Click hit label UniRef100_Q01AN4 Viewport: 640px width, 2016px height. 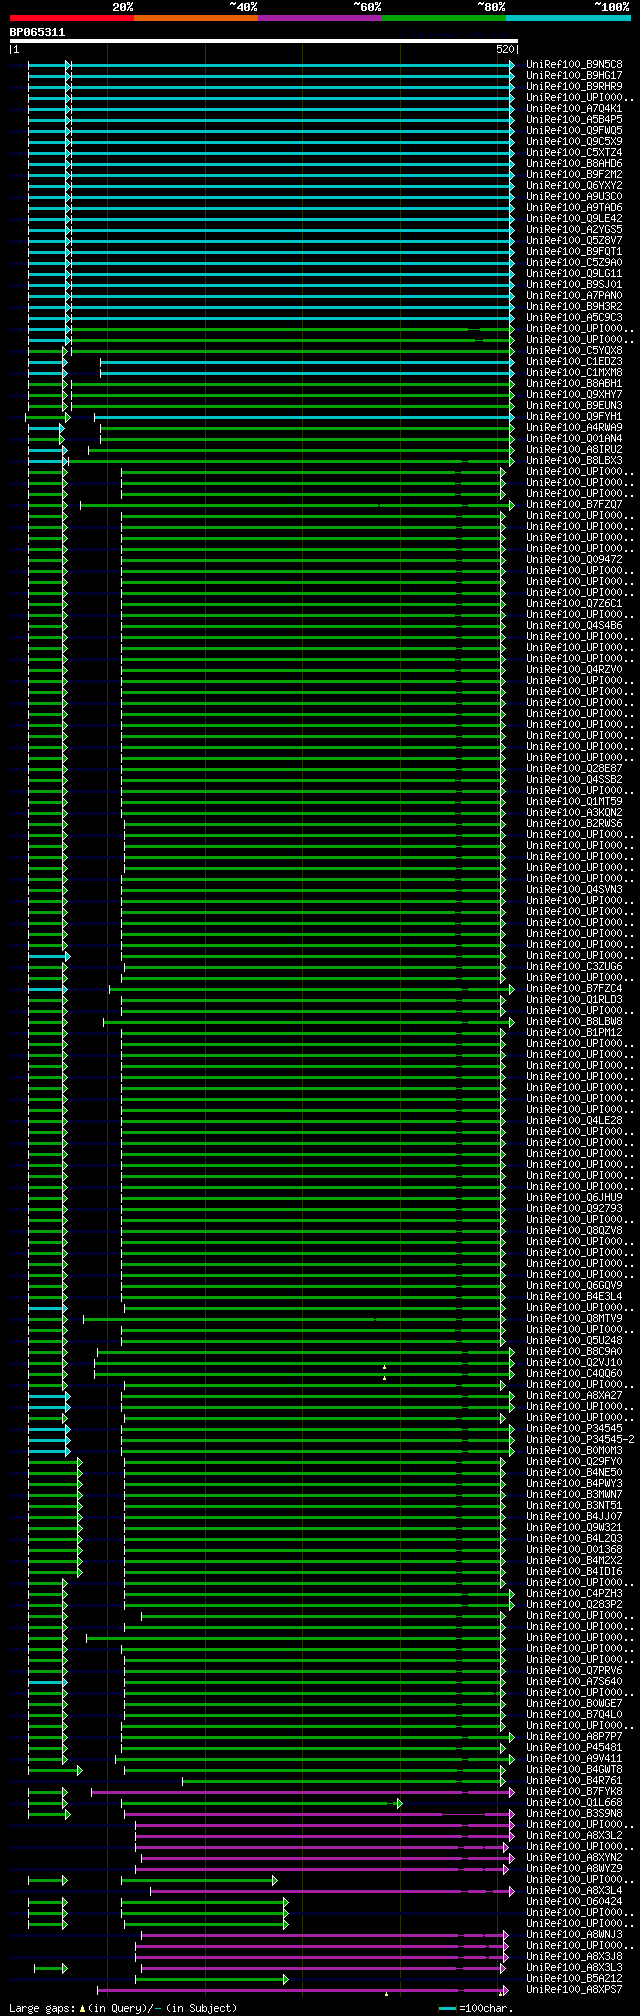click(574, 439)
